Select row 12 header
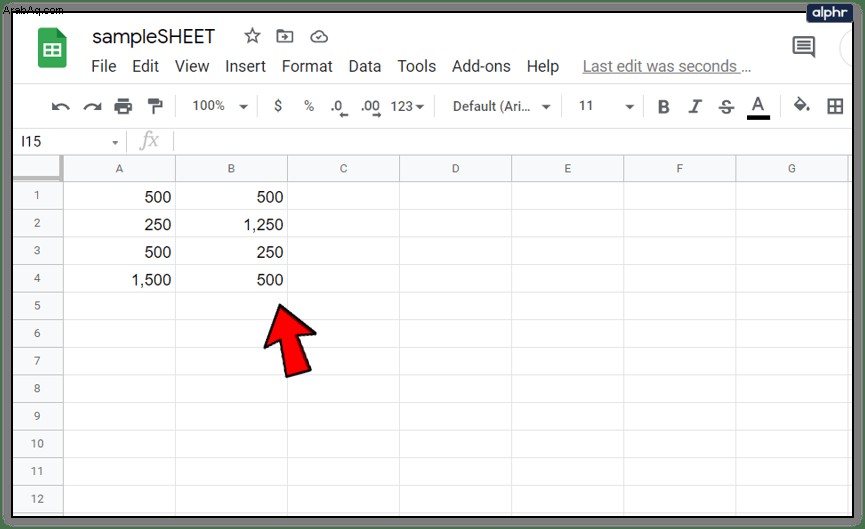865x529 pixels. (x=37, y=499)
